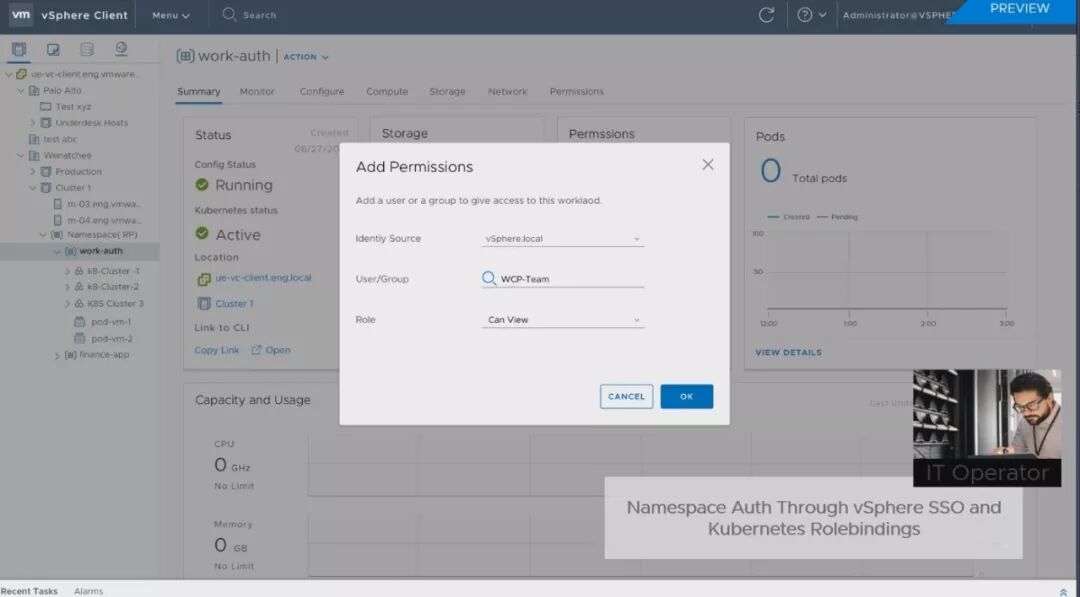Open the Recent Tasks panel
The height and width of the screenshot is (597, 1080).
[30, 591]
